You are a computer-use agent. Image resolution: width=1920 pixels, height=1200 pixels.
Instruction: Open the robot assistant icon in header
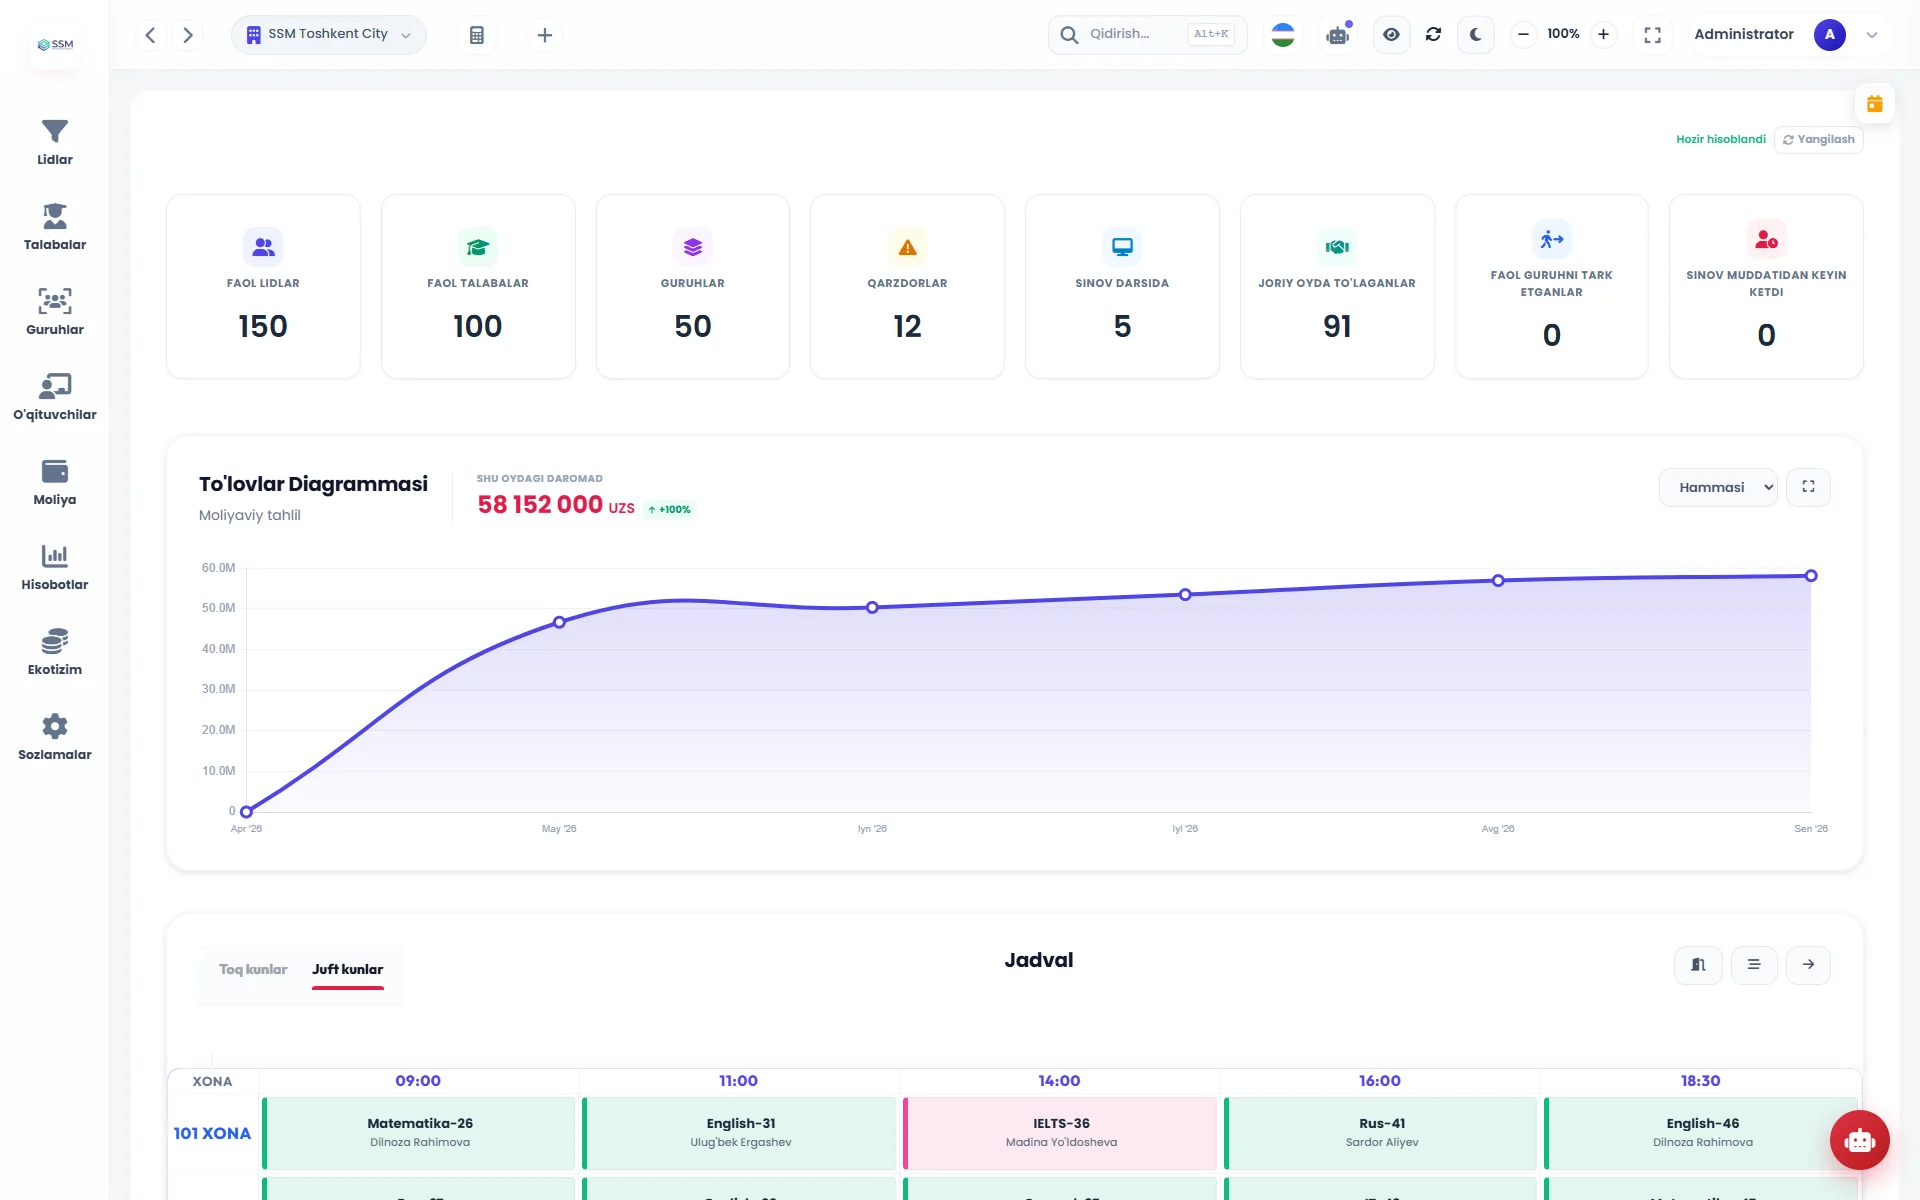pyautogui.click(x=1338, y=35)
